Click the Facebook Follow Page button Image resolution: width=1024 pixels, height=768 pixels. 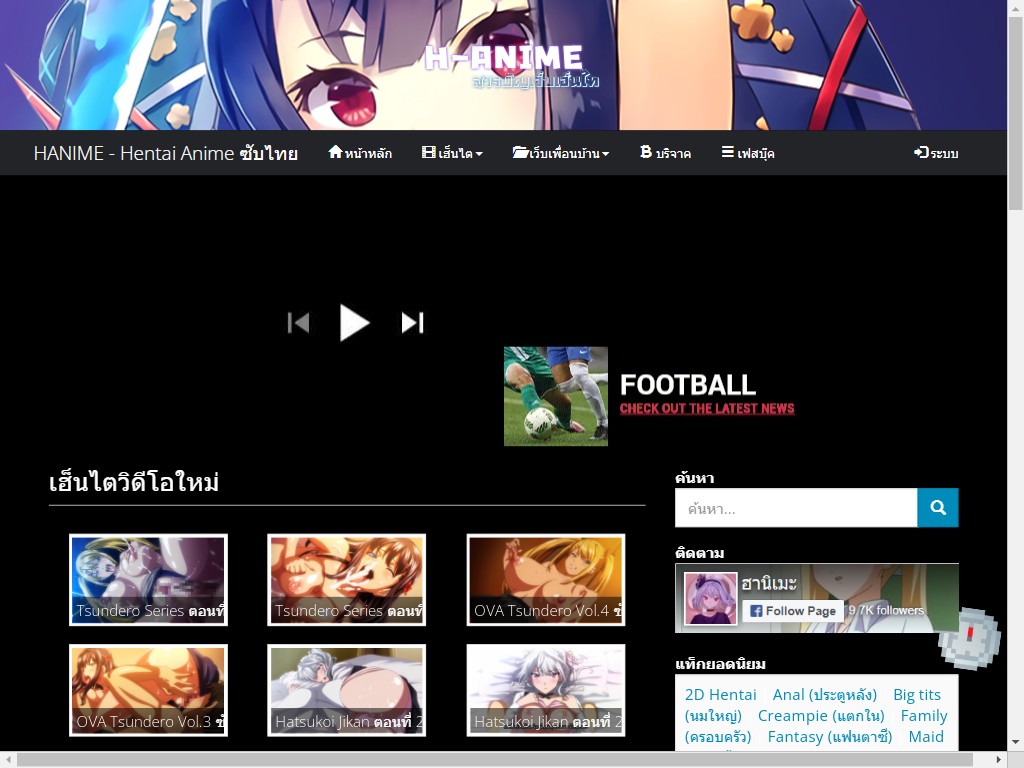[x=792, y=611]
